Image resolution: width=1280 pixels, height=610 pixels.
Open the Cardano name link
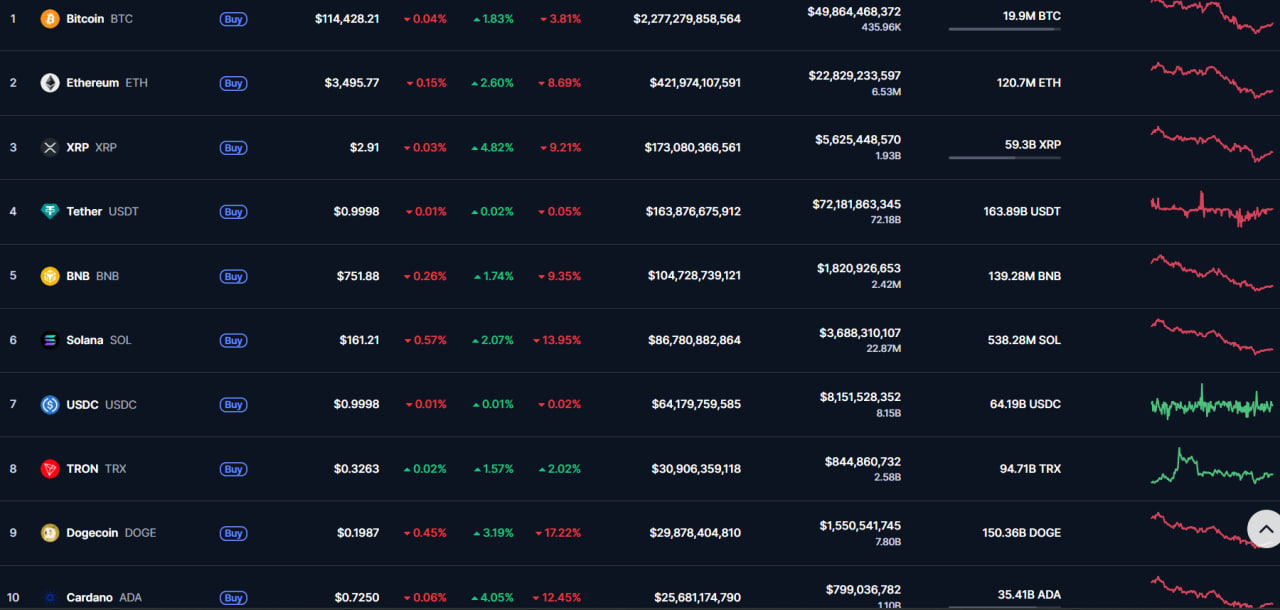click(90, 597)
